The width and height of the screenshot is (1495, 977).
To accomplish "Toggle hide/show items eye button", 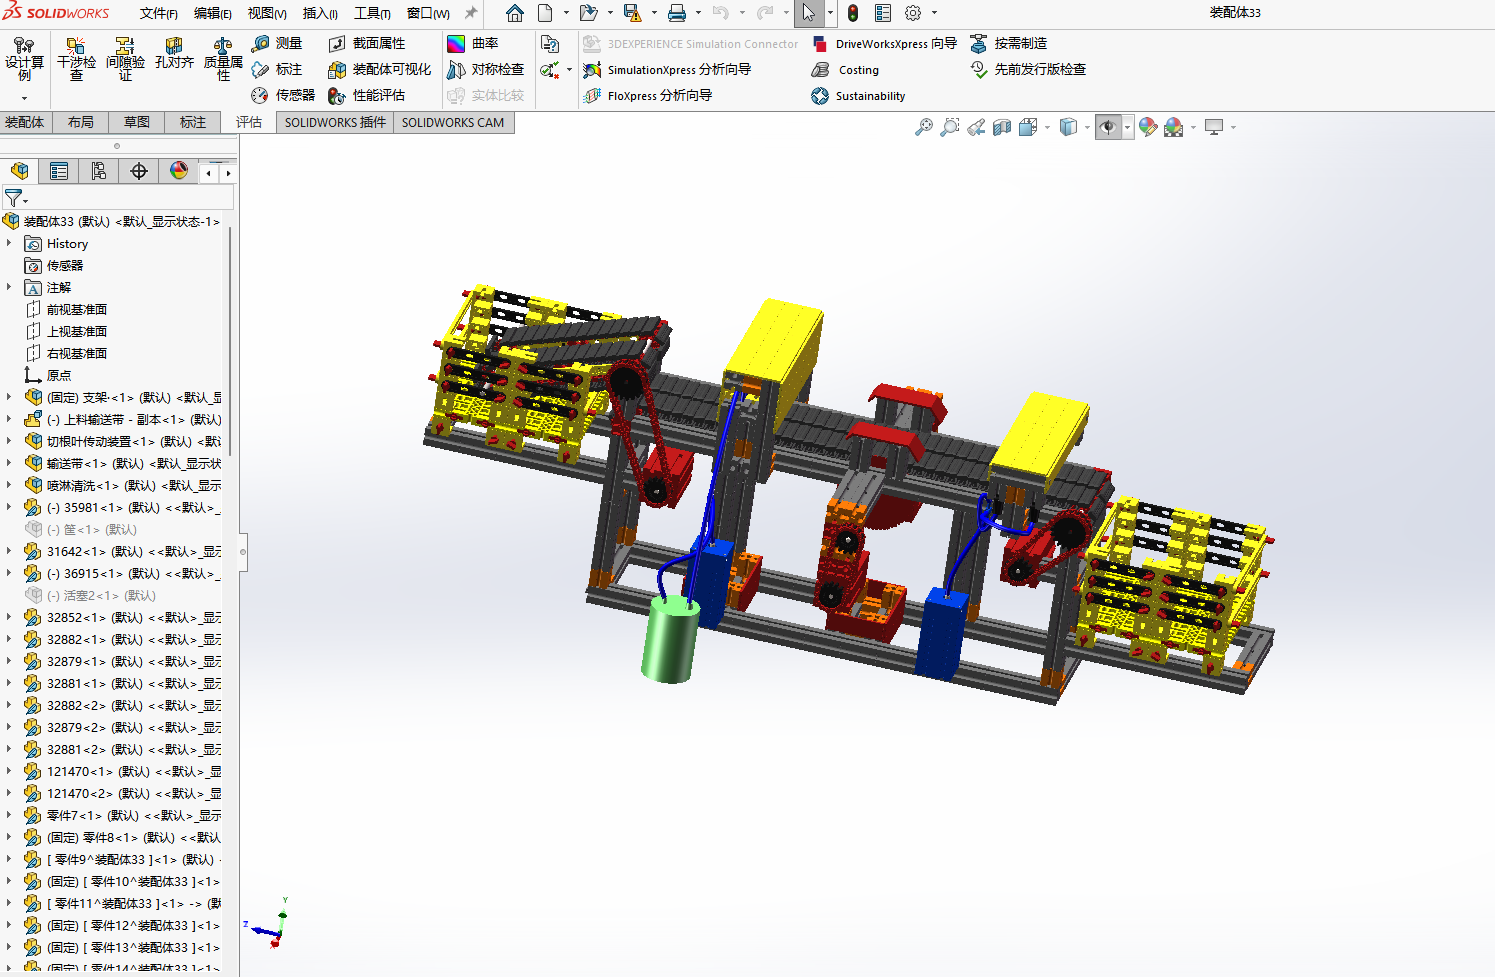I will (x=1107, y=127).
